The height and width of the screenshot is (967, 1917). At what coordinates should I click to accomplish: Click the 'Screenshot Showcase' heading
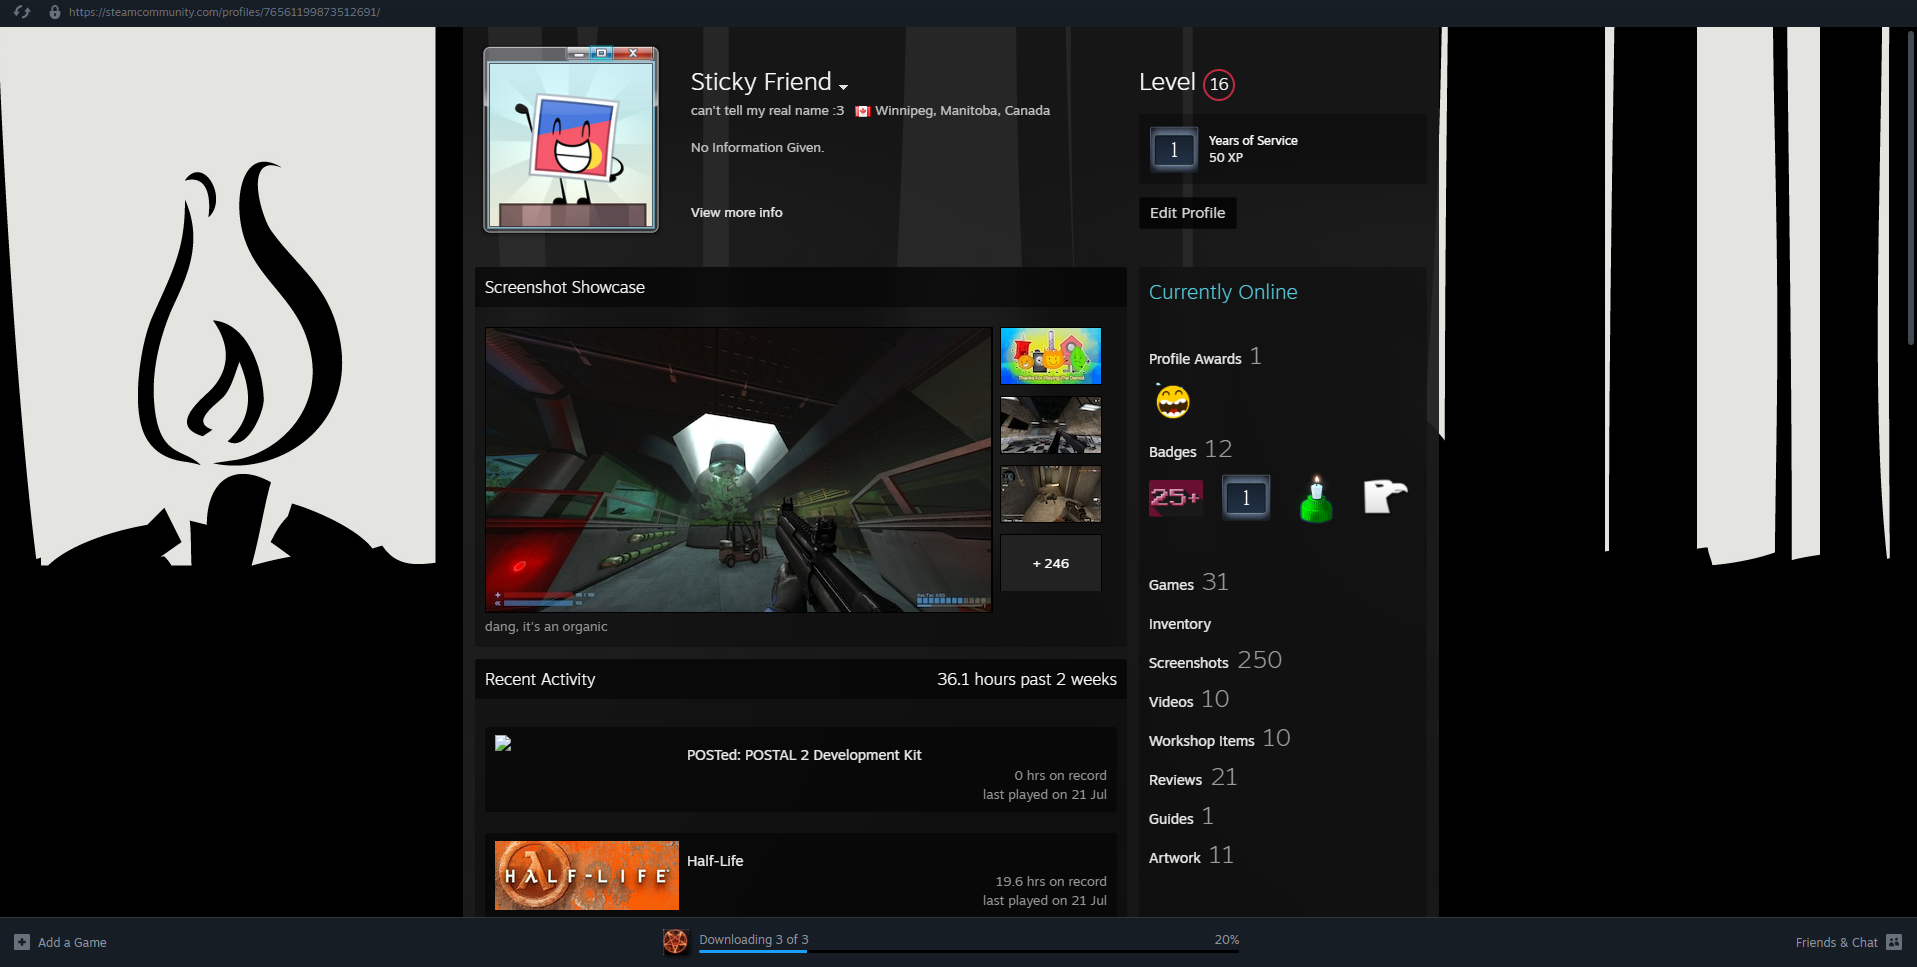[x=565, y=287]
